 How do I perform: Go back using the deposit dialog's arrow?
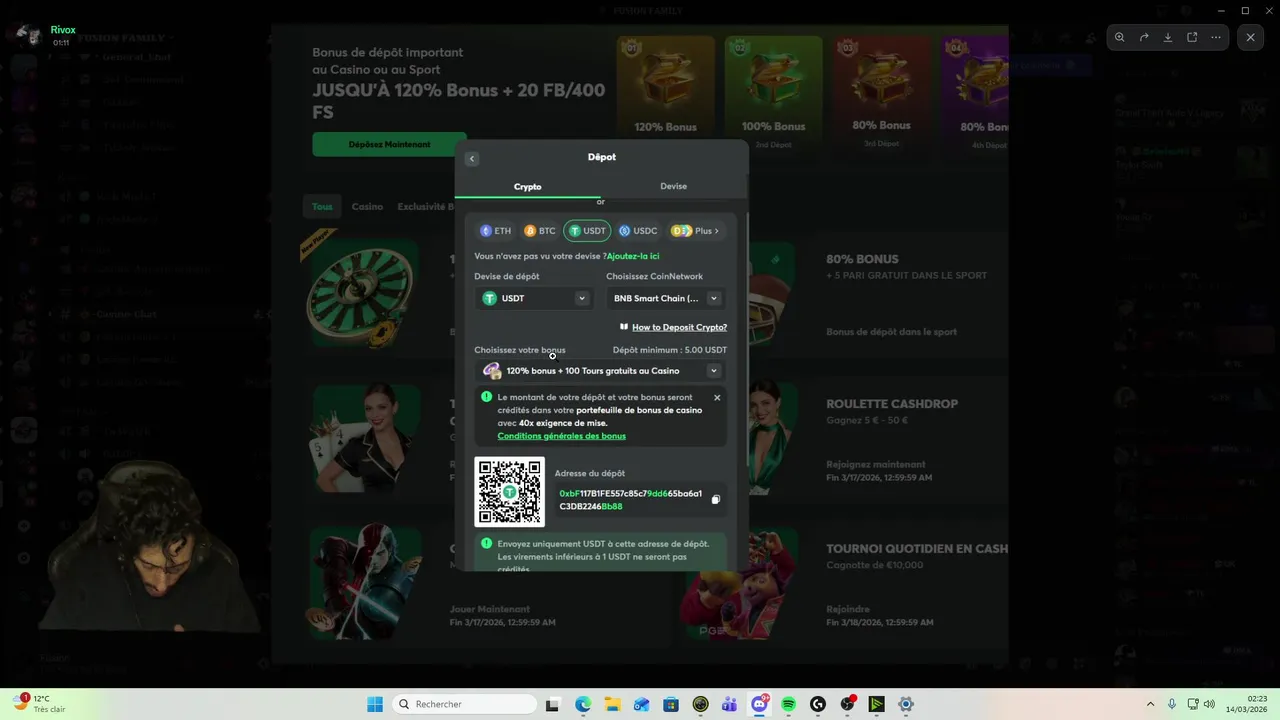click(x=472, y=158)
